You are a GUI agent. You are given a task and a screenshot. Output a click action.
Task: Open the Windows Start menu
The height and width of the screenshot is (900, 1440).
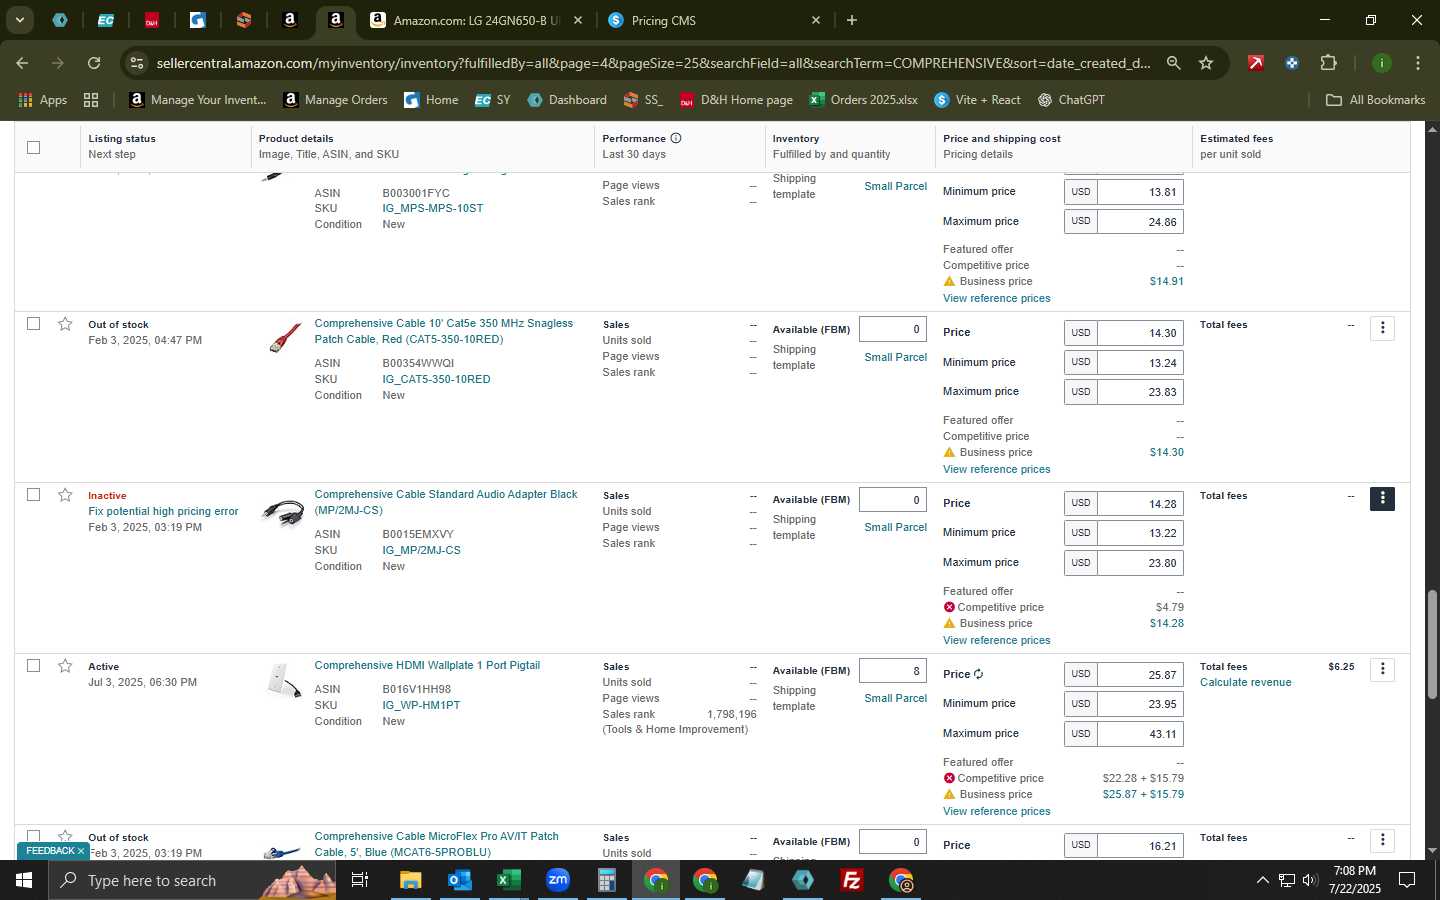coord(24,880)
